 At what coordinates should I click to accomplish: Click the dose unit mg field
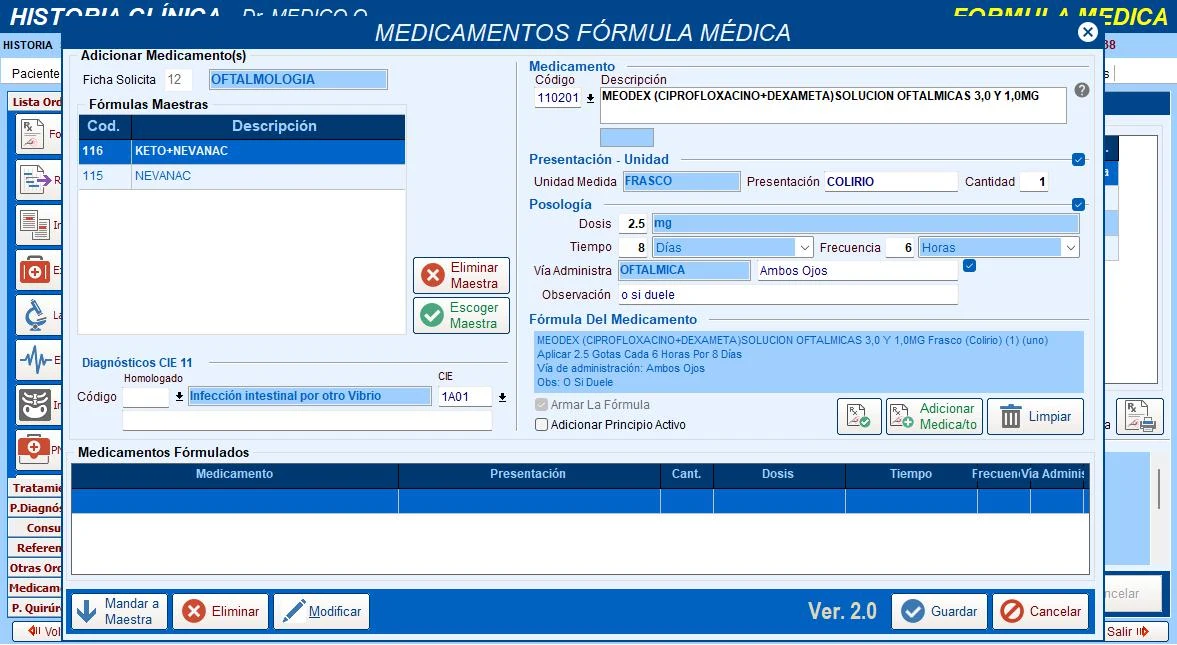[865, 223]
